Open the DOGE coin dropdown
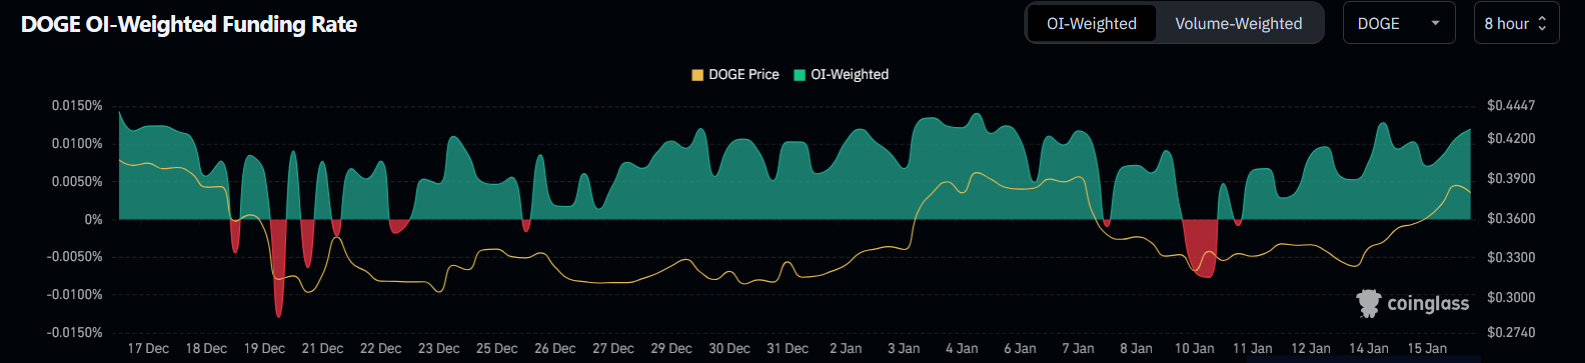1585x363 pixels. click(x=1399, y=23)
